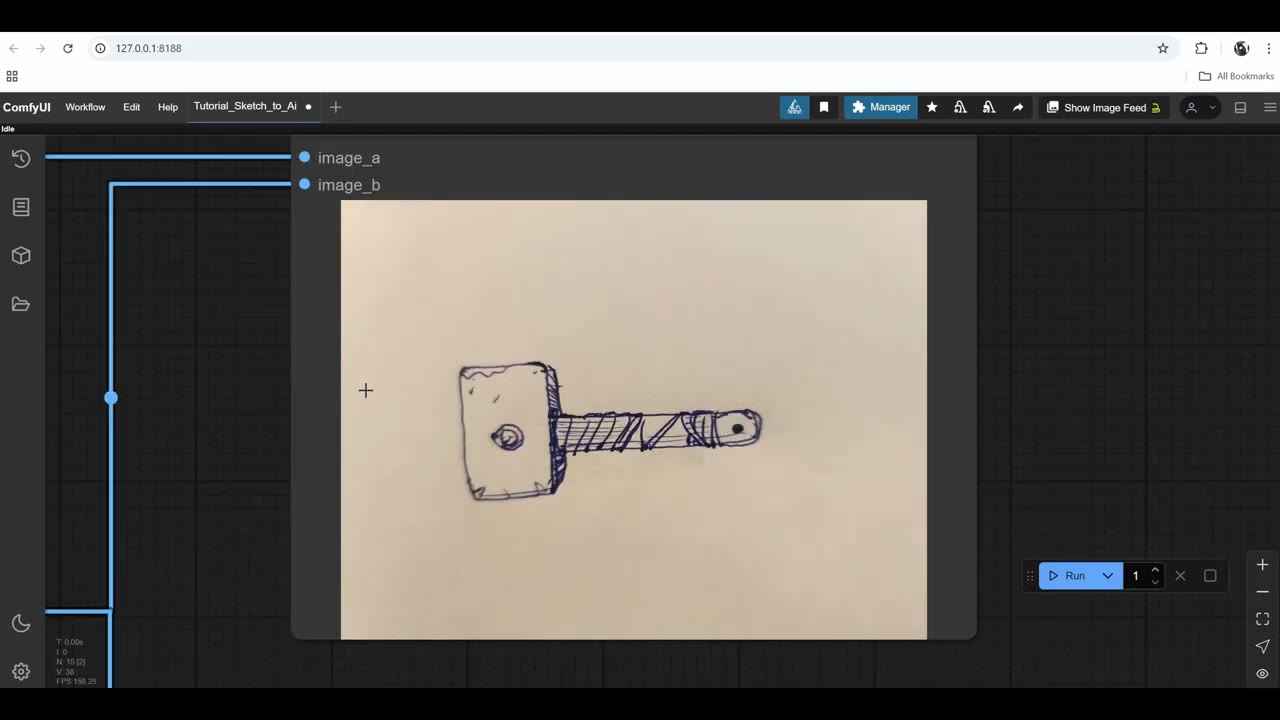Click the square icon beside the cancel X
The image size is (1280, 720).
[1210, 576]
